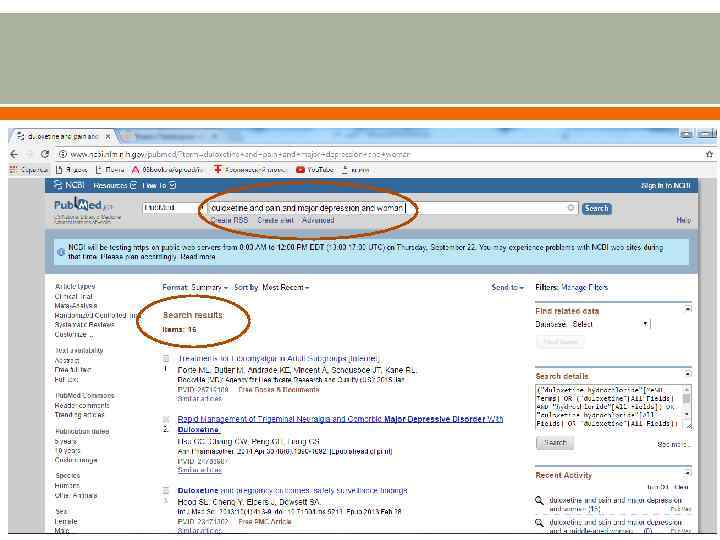720x540 pixels.
Task: Clear the search box with X icon
Action: [571, 208]
